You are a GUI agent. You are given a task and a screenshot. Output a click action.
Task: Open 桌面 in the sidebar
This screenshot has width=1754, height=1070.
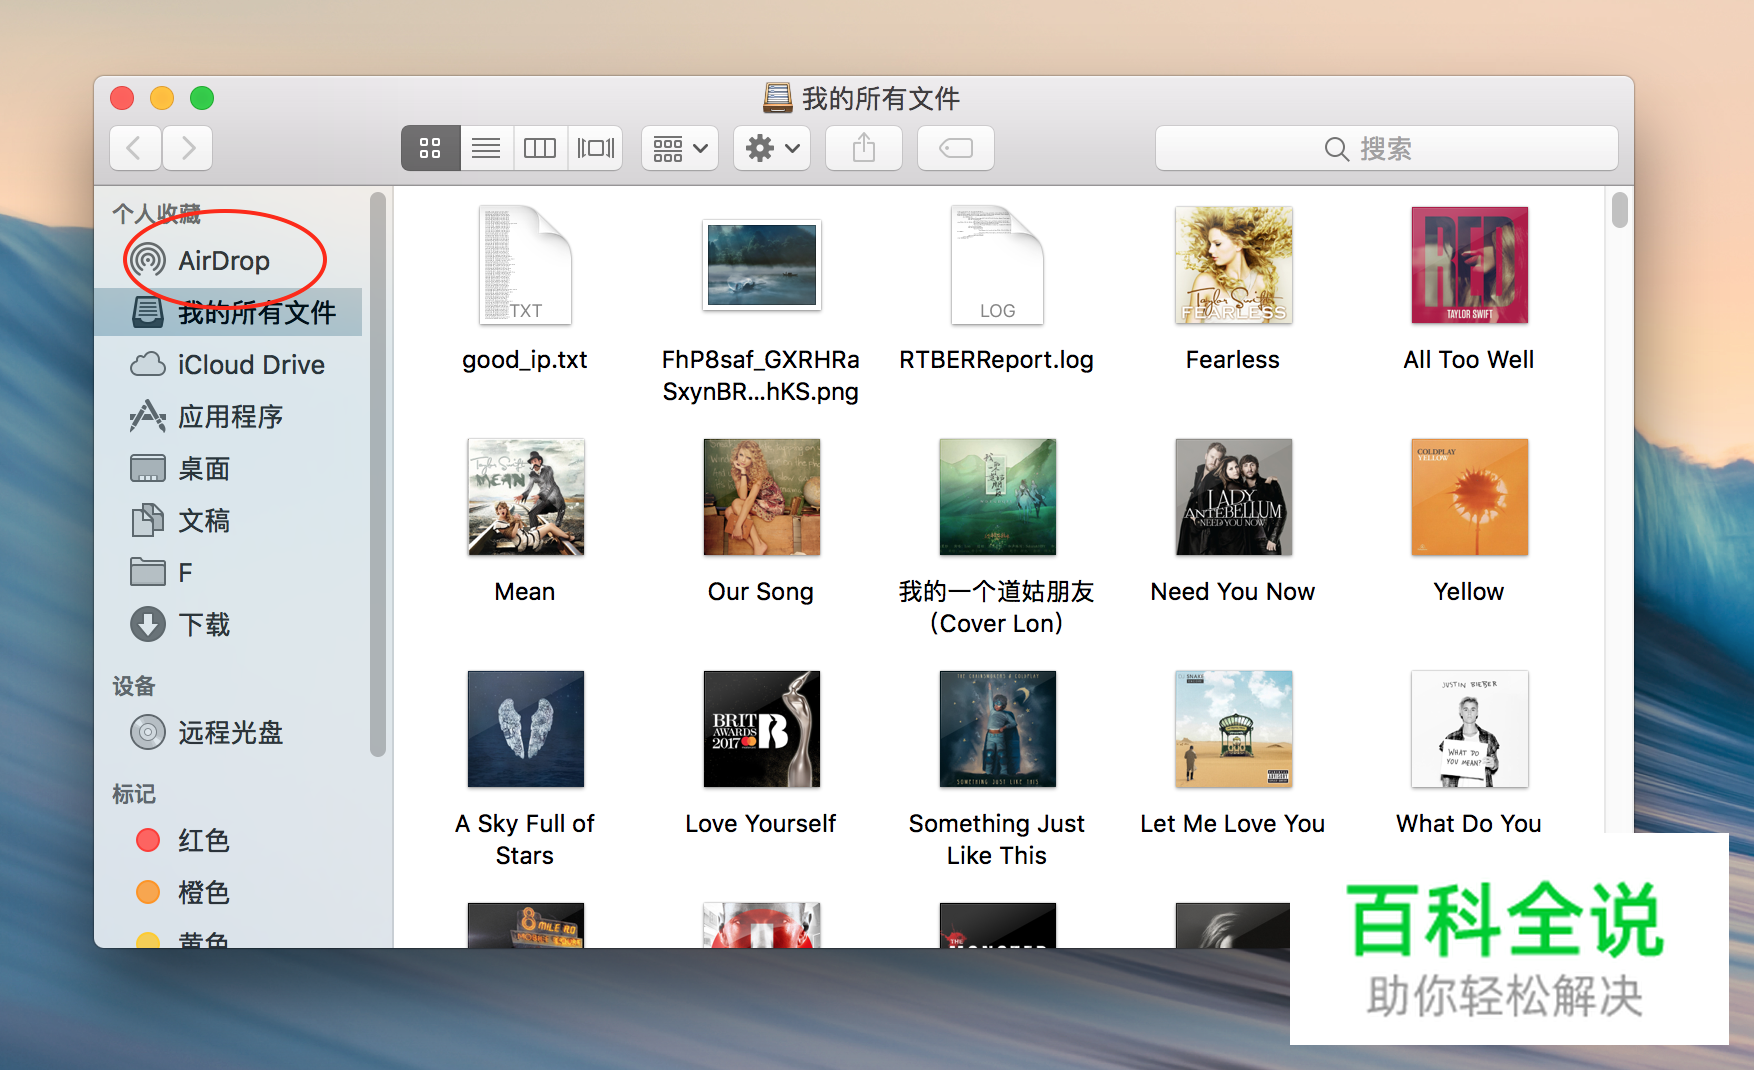[x=228, y=468]
